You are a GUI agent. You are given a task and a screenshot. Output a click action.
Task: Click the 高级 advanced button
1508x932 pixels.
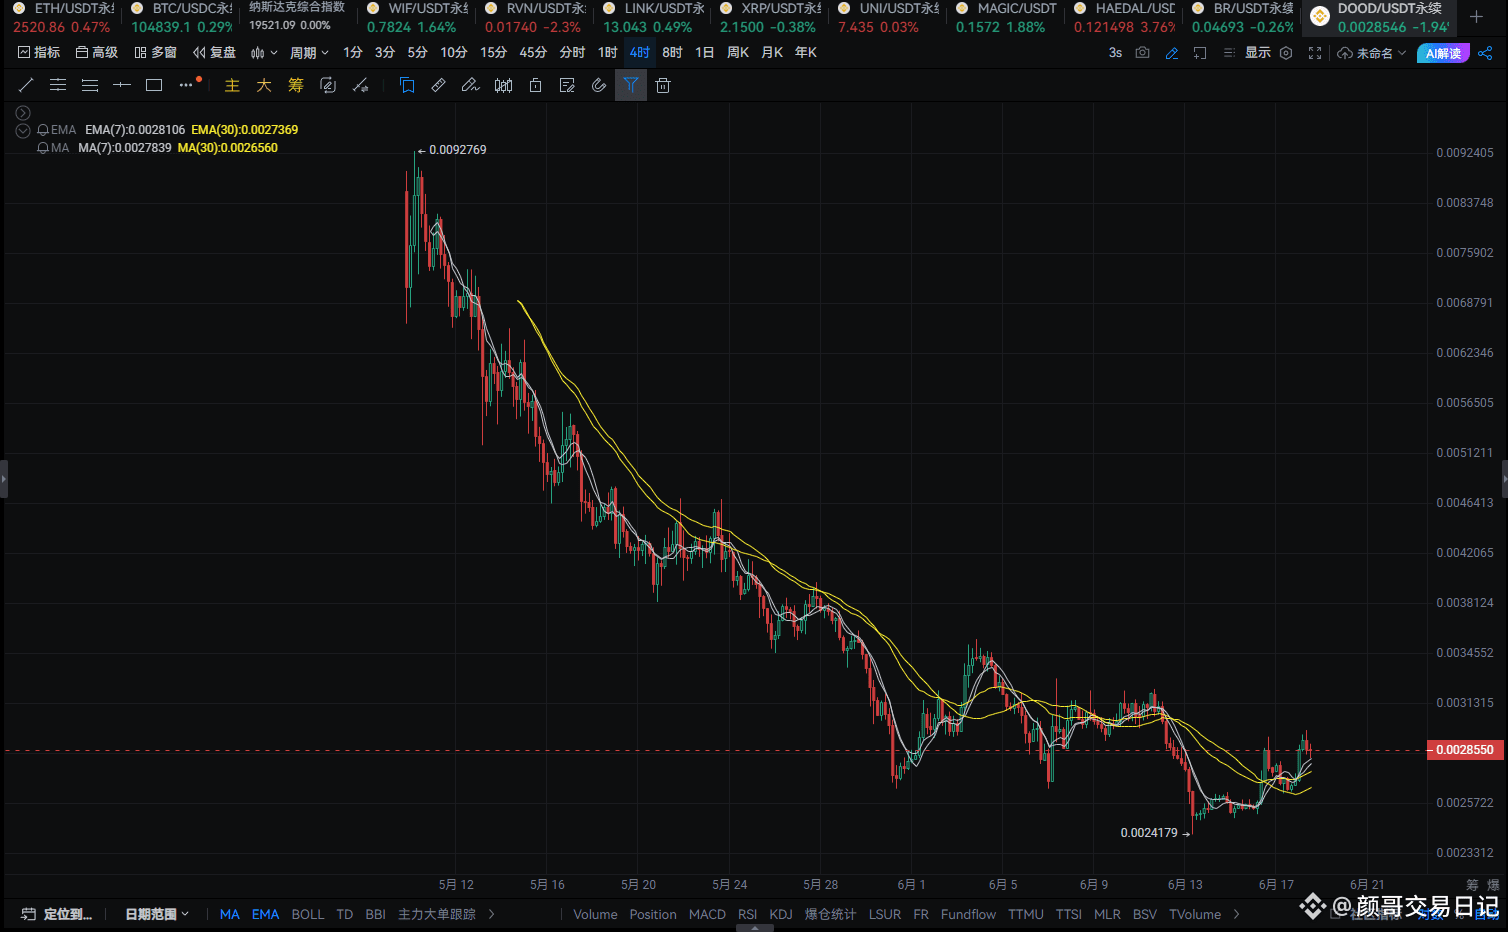coord(97,53)
